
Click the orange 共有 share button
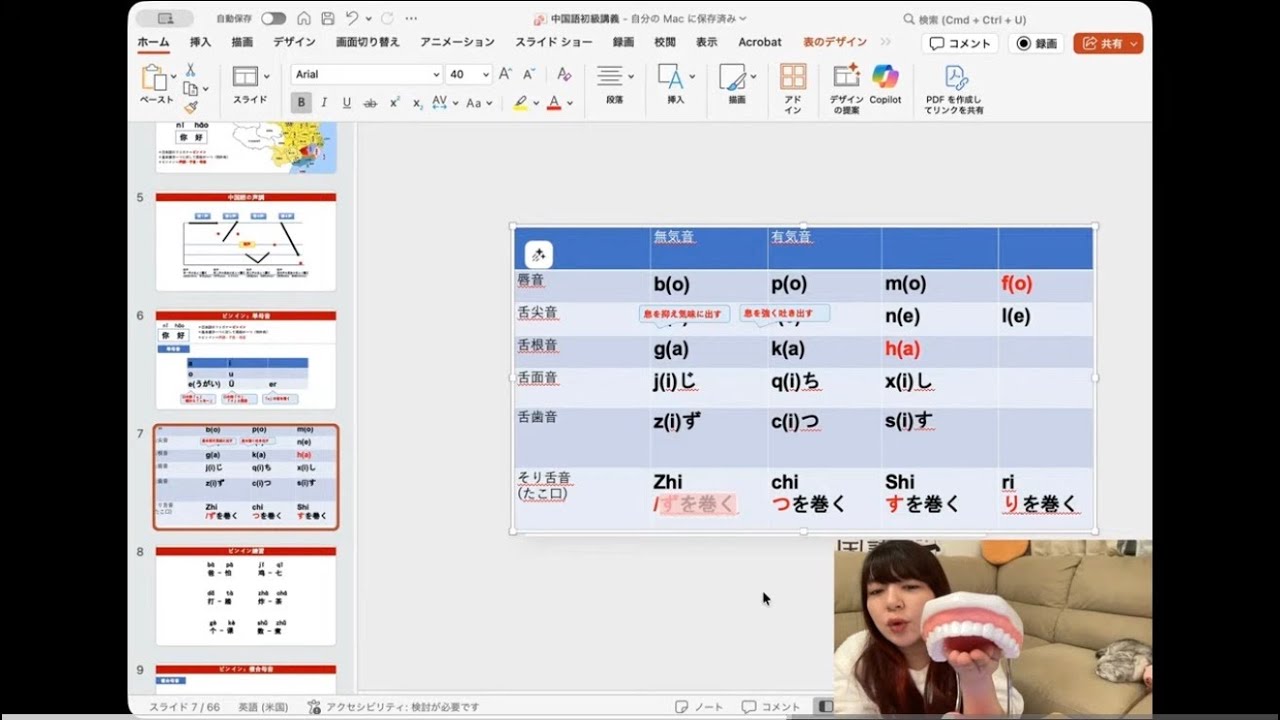pos(1108,43)
